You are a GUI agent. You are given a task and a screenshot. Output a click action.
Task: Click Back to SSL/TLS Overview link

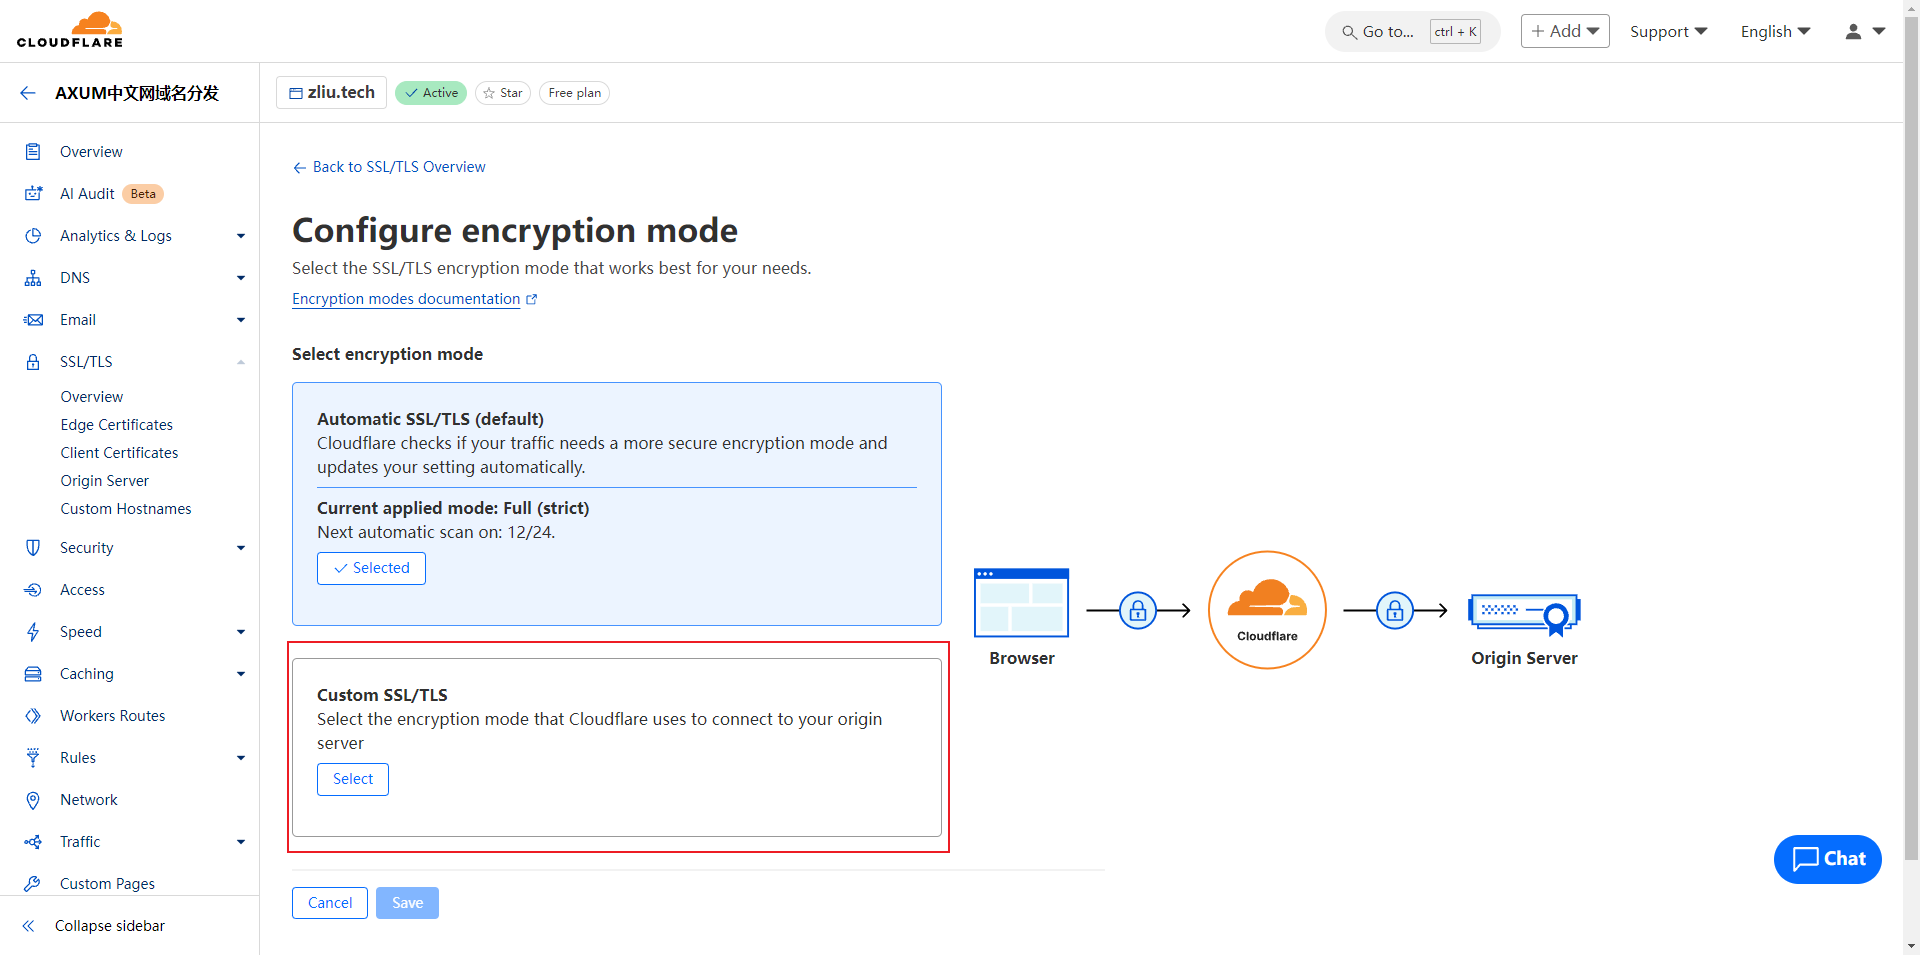(389, 167)
